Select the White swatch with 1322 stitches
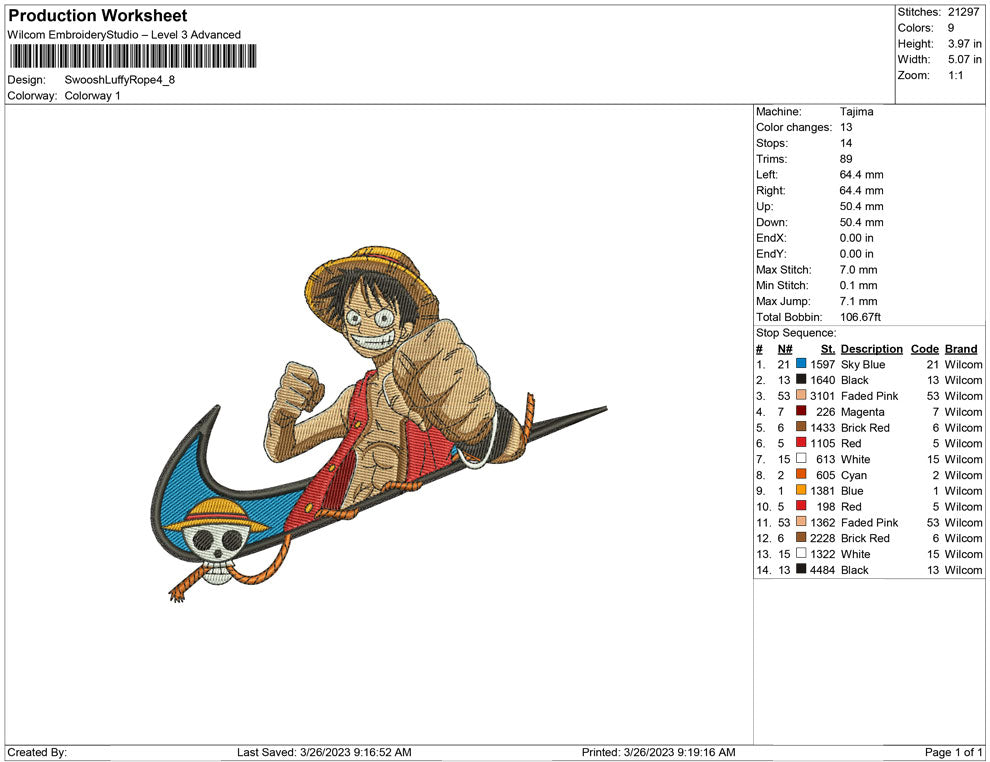This screenshot has height=762, width=990. pos(801,553)
